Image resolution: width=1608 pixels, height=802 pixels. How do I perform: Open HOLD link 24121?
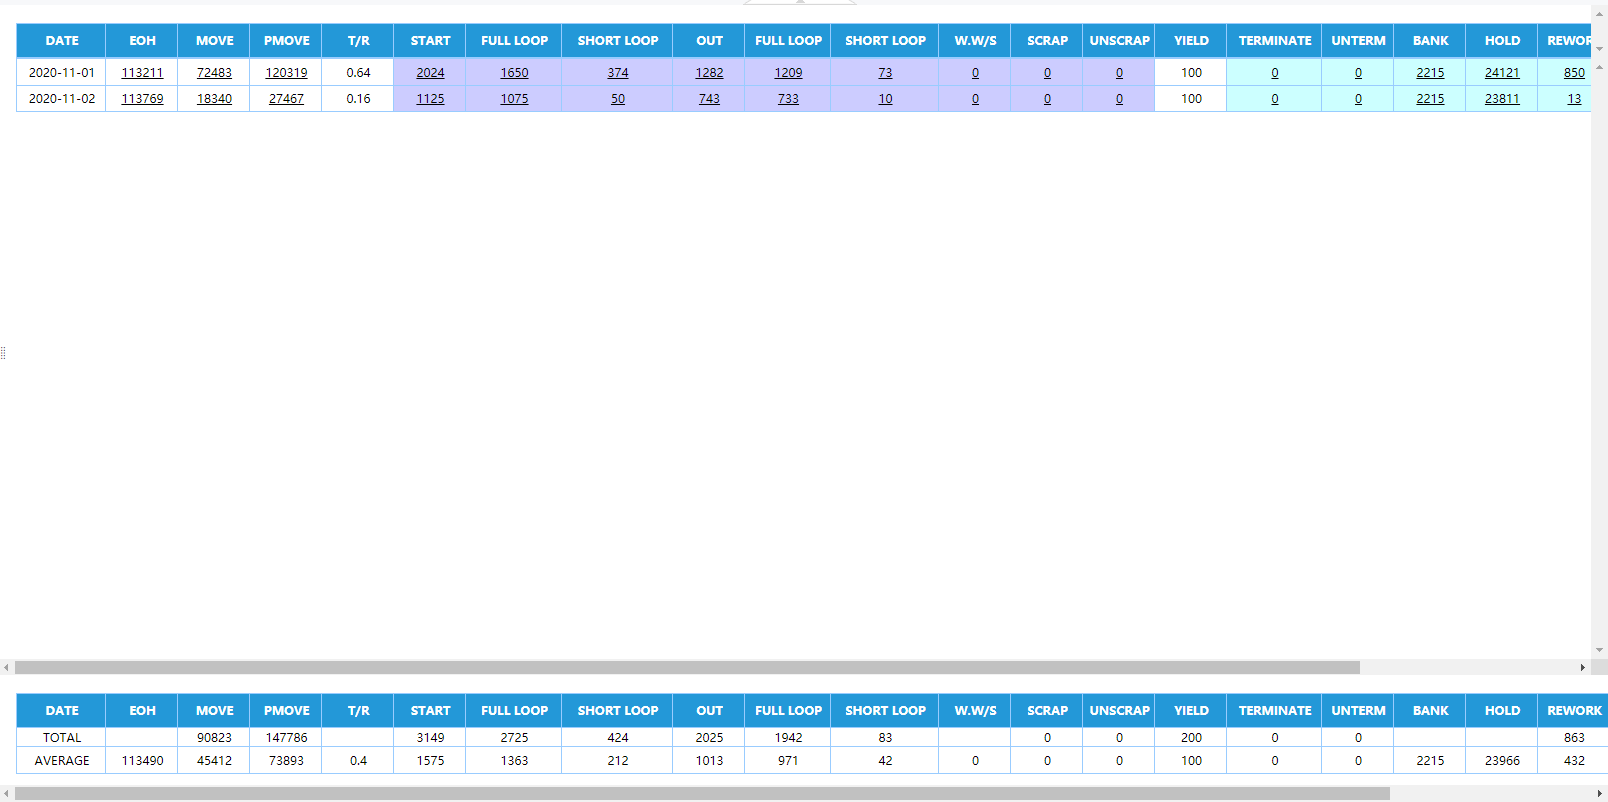(x=1502, y=73)
